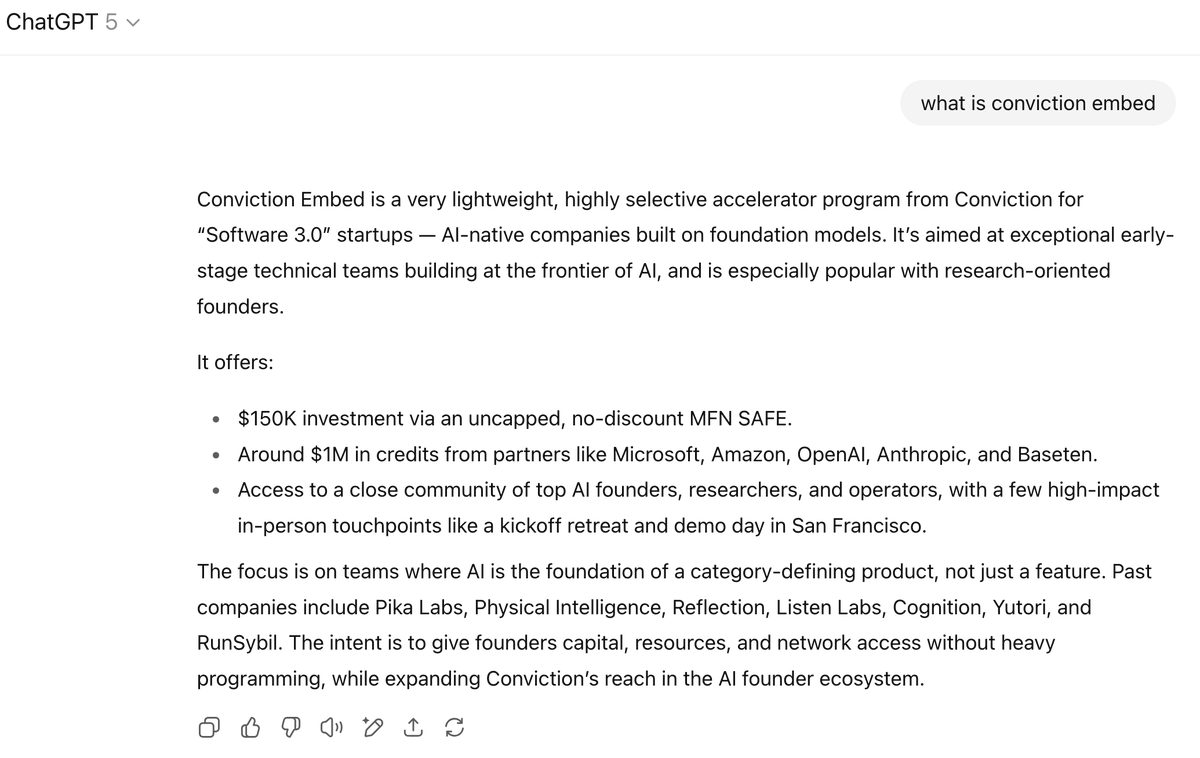Click the ChatGPT 5 model name label
This screenshot has height=758, width=1200.
[x=62, y=22]
